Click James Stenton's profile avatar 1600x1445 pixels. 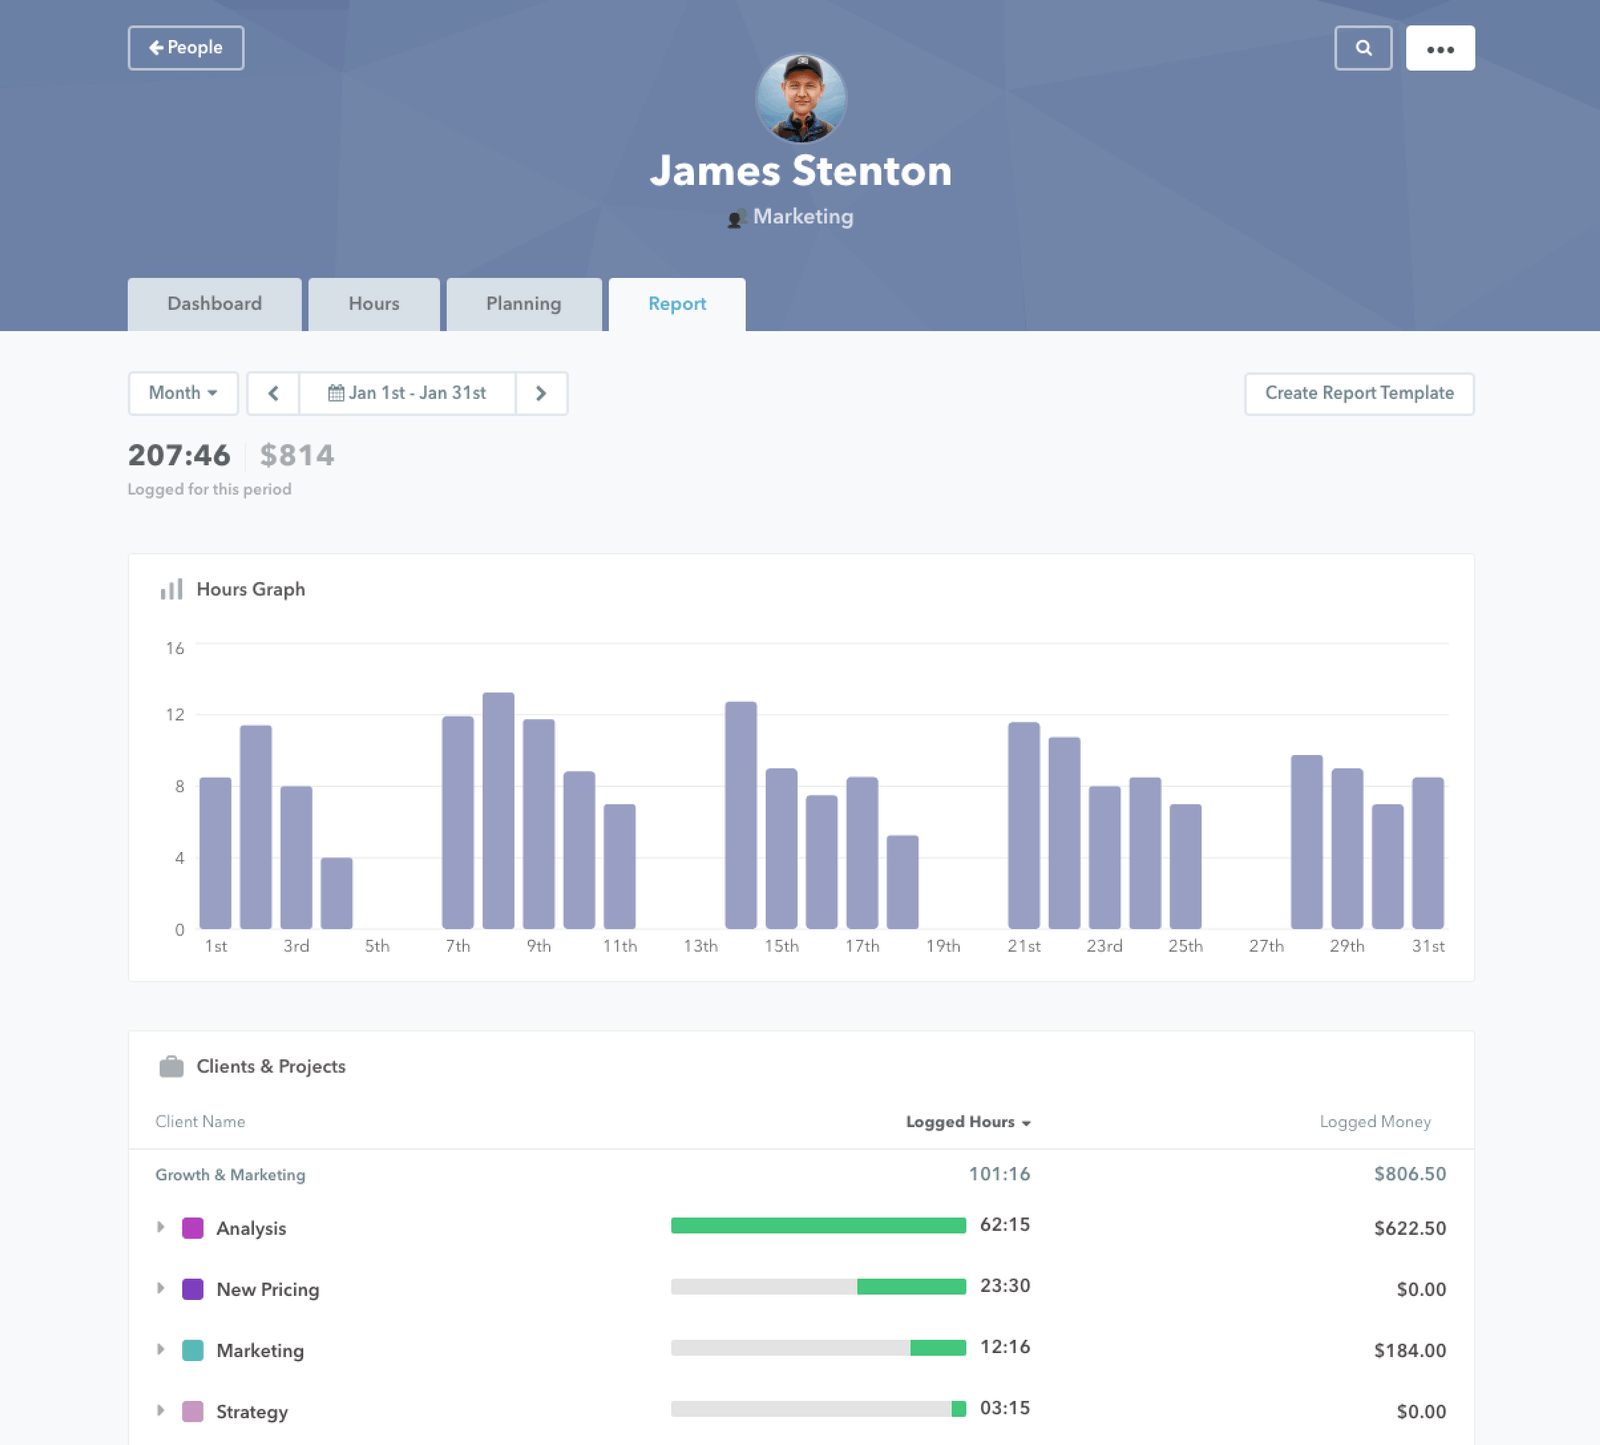801,98
